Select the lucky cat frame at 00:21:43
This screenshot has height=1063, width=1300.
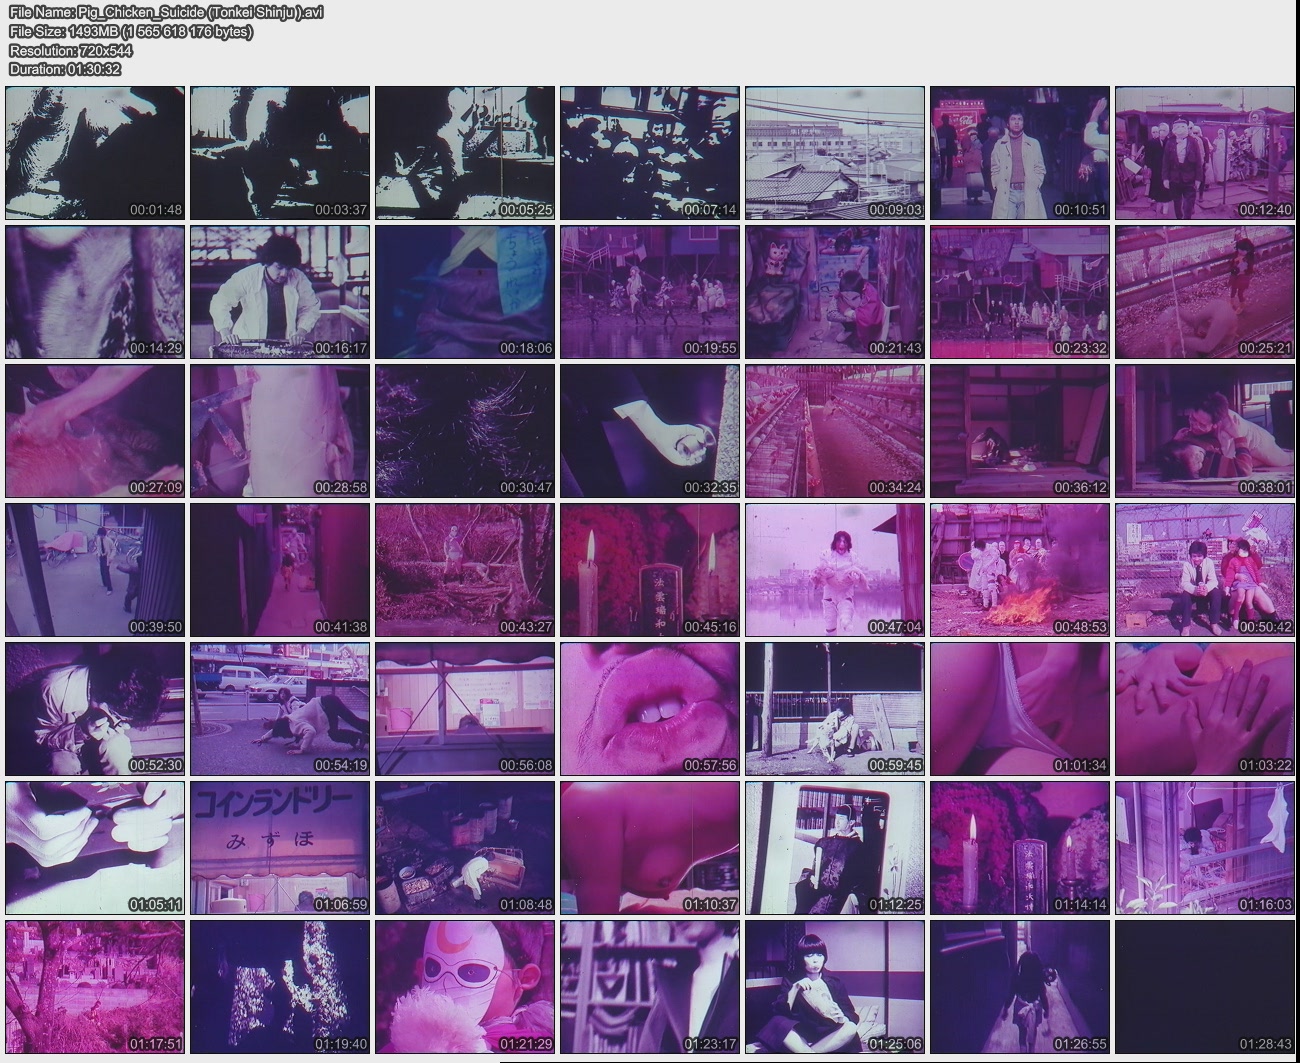[x=835, y=292]
